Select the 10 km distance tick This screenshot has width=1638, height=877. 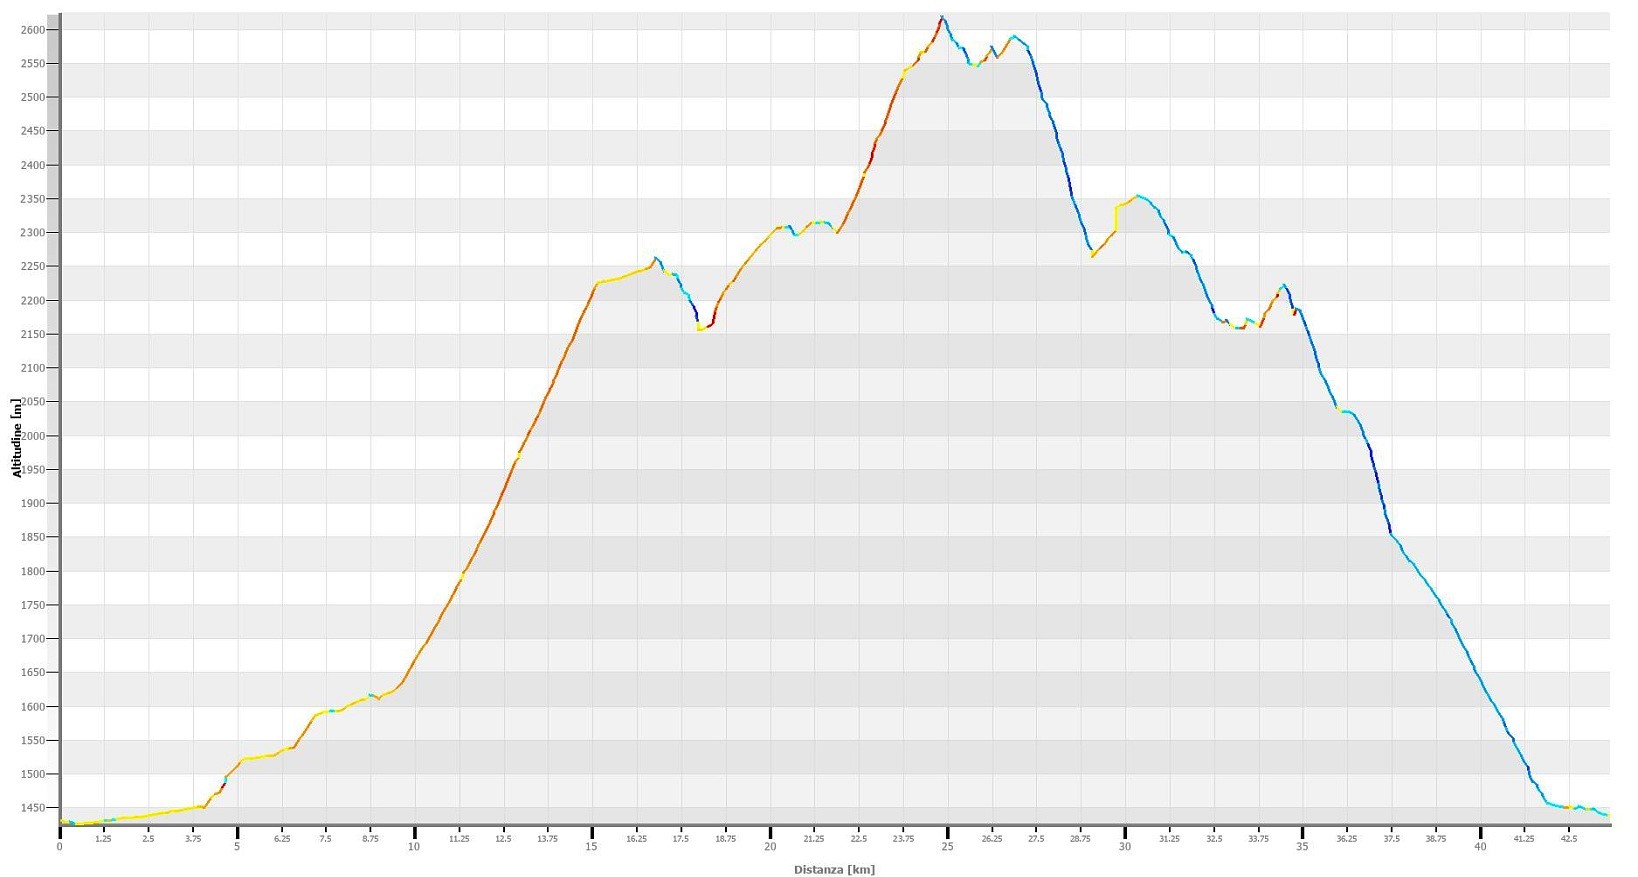414,846
